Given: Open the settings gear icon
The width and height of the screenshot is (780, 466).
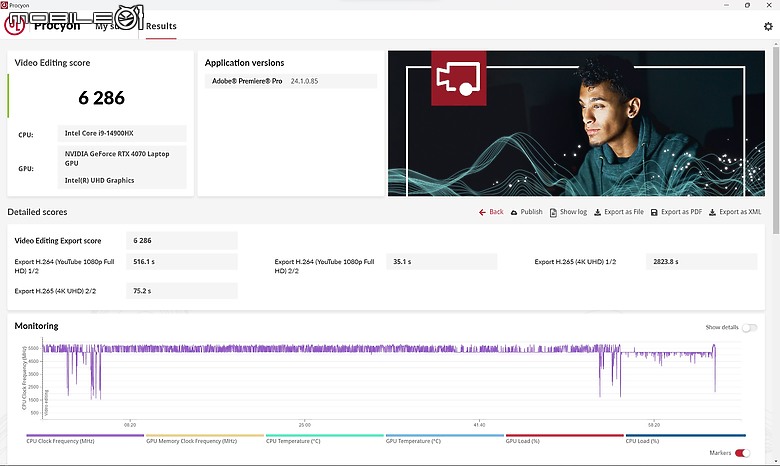Looking at the screenshot, I should [768, 26].
